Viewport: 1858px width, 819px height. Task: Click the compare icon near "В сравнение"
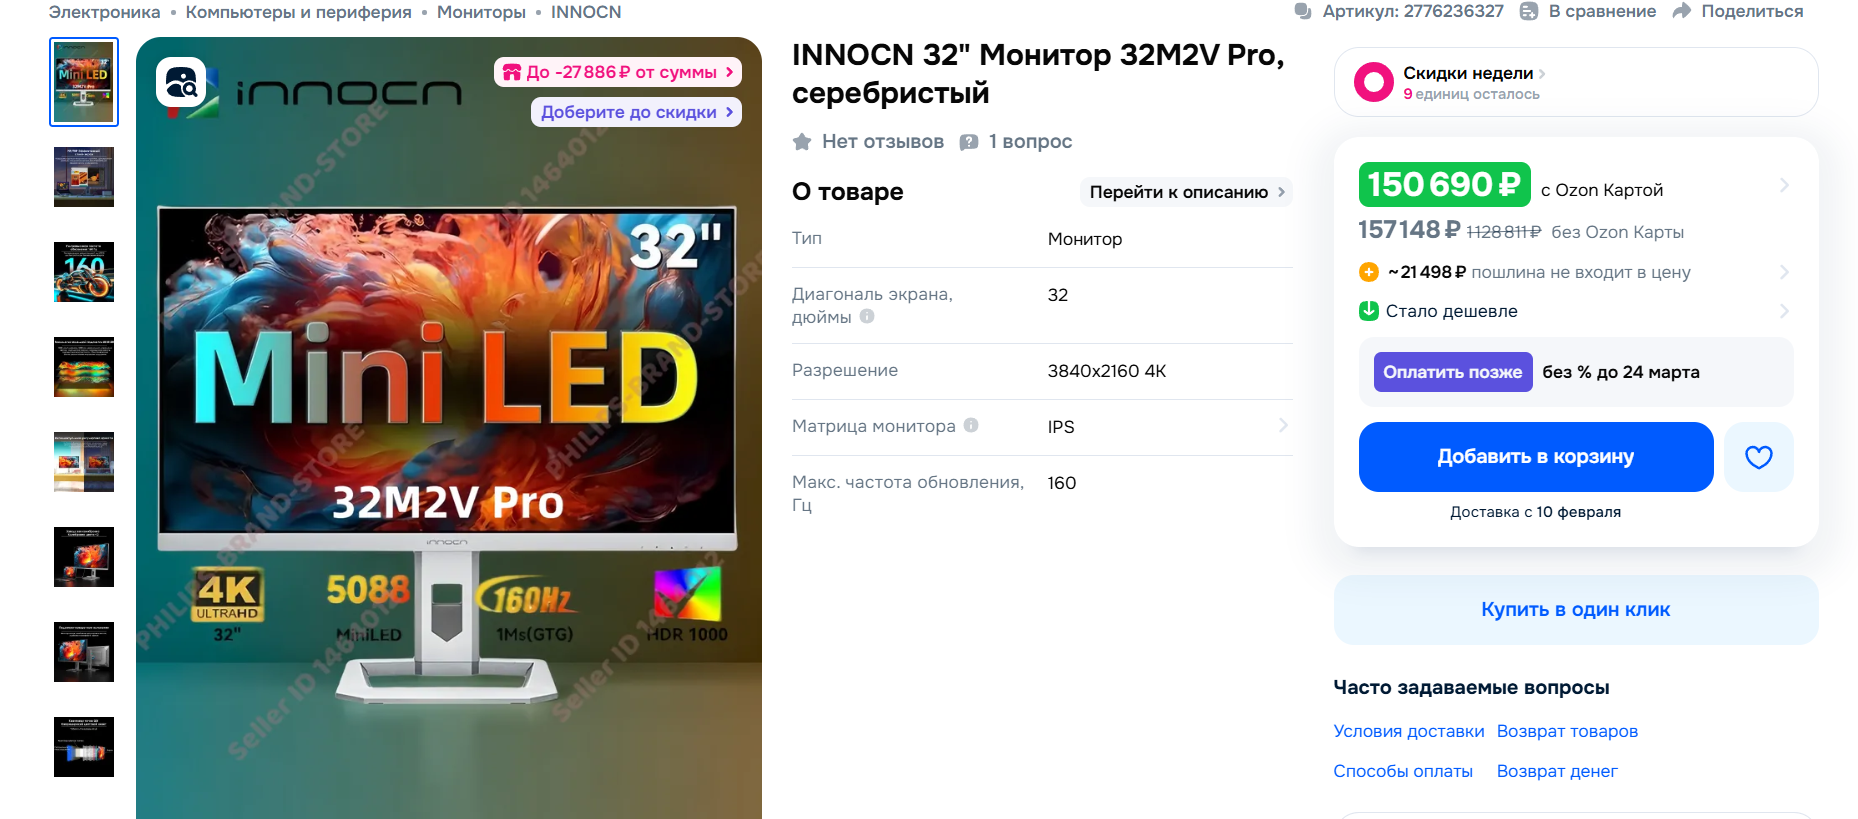tap(1528, 11)
